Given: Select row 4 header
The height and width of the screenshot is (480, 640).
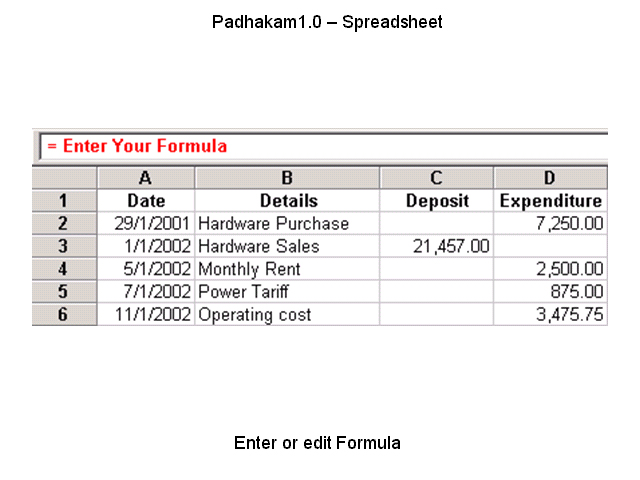Looking at the screenshot, I should [x=64, y=269].
